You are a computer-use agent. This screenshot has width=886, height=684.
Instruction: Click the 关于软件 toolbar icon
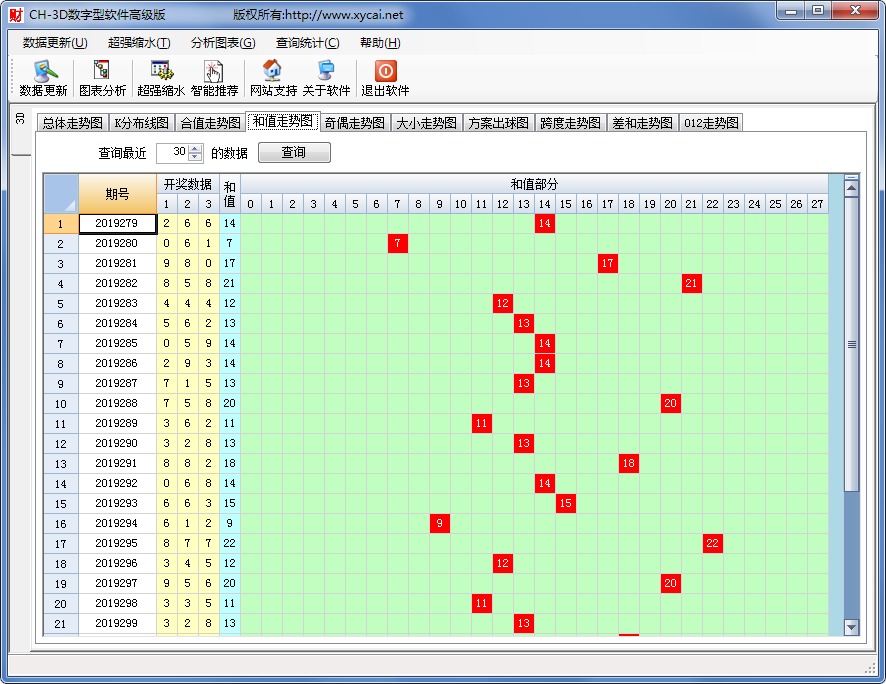click(x=327, y=79)
